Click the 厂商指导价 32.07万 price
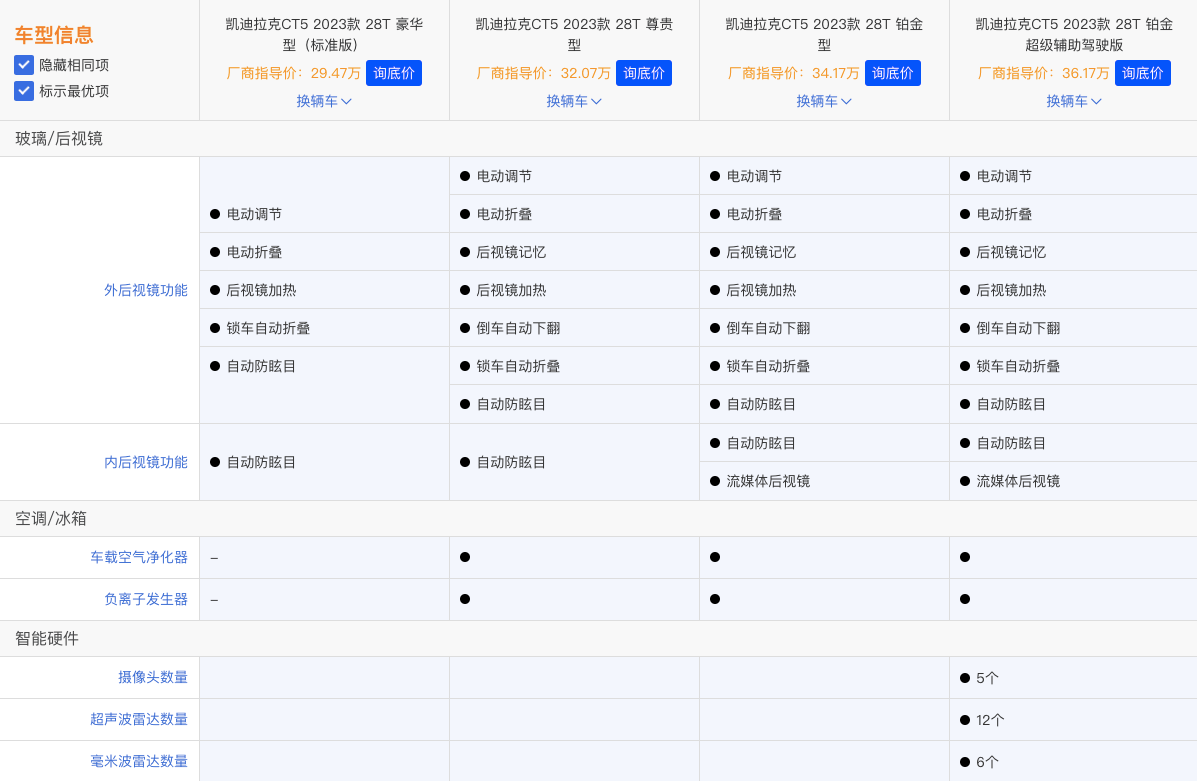The image size is (1197, 781). tap(543, 73)
